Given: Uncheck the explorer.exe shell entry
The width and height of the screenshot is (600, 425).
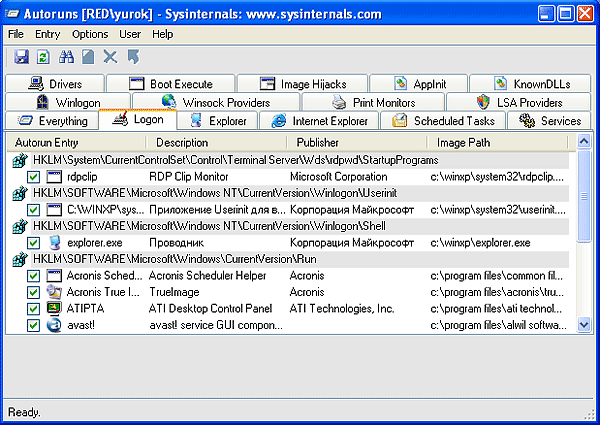Looking at the screenshot, I should click(x=33, y=243).
